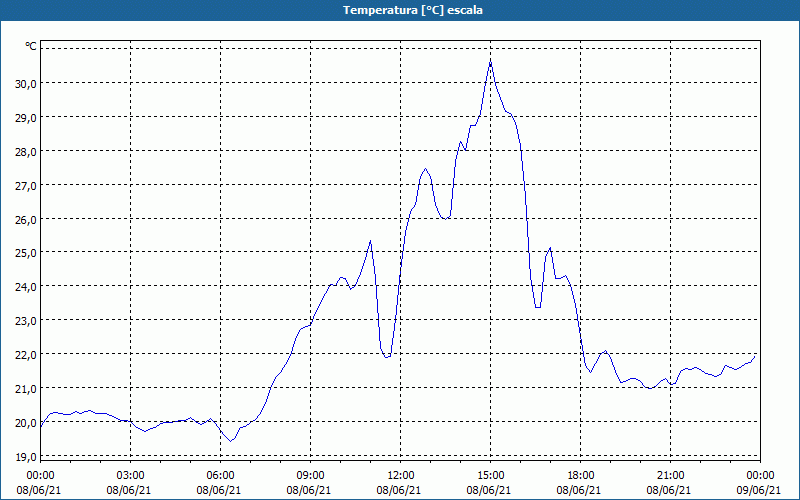Click the curve's dip near 11:30
This screenshot has width=800, height=500.
point(387,357)
